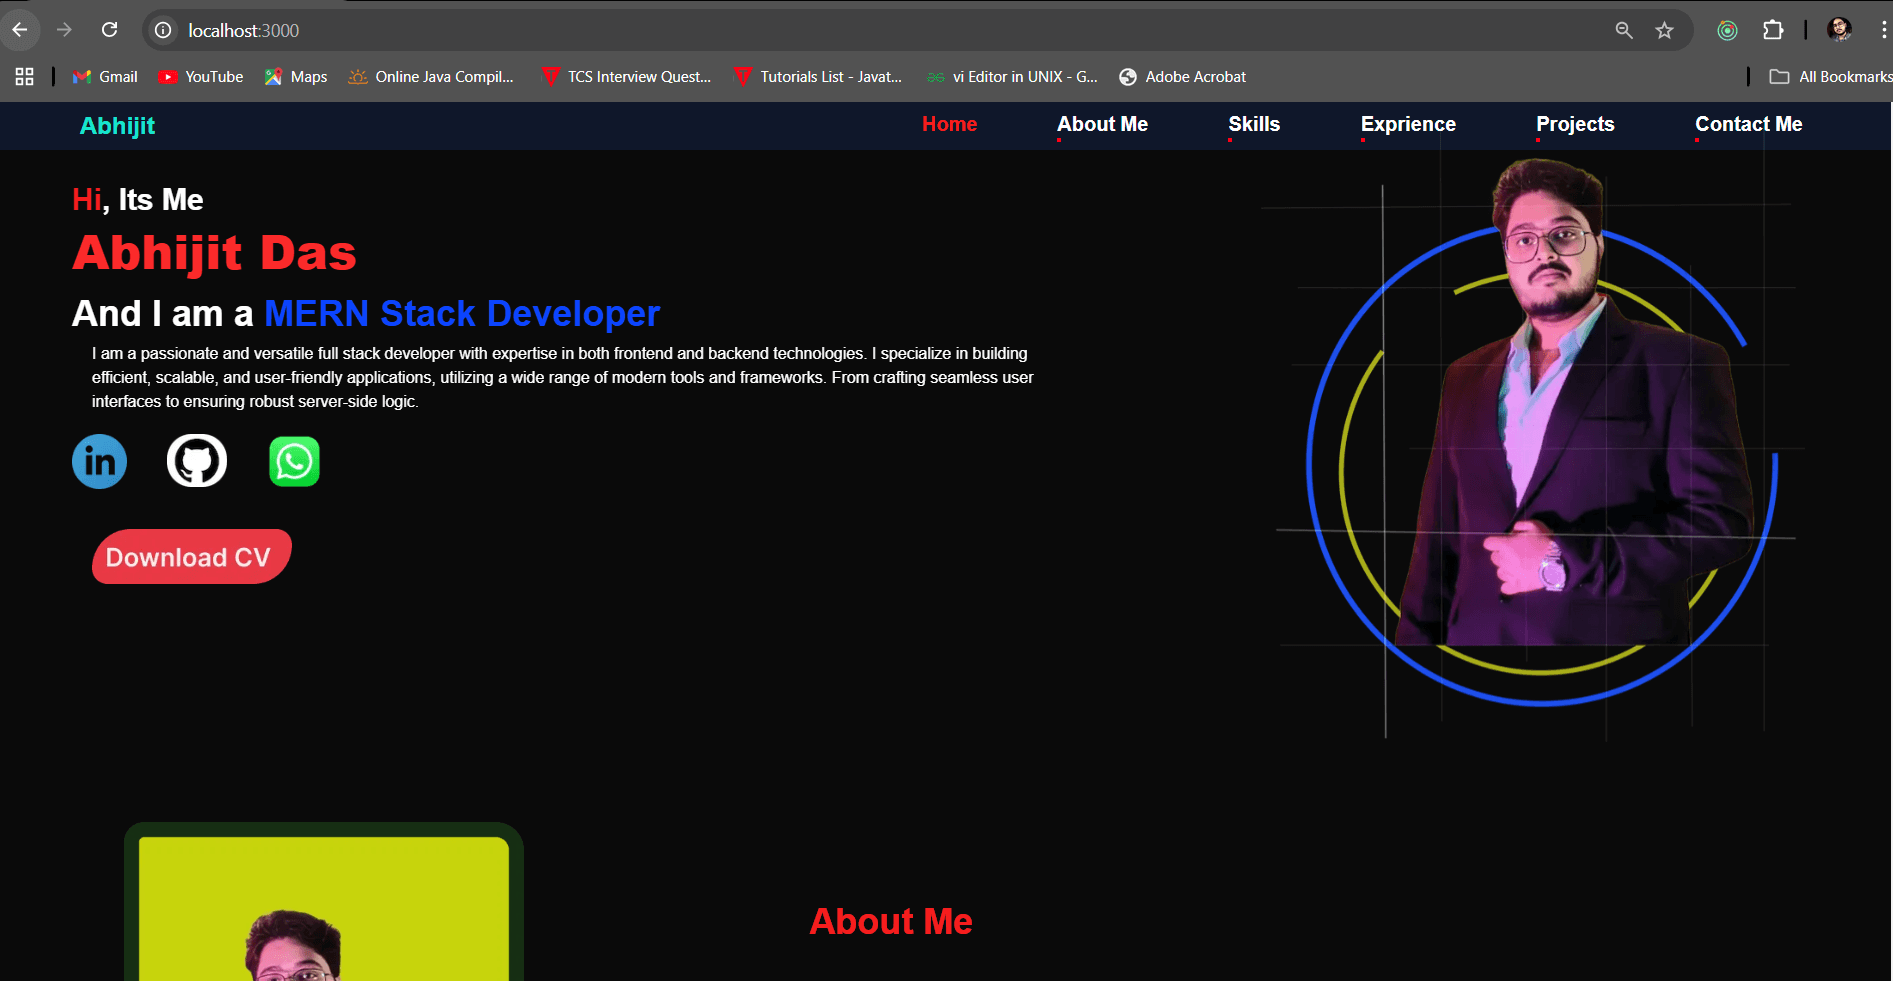The width and height of the screenshot is (1893, 981).
Task: Open the Gmail bookmark
Action: (x=105, y=77)
